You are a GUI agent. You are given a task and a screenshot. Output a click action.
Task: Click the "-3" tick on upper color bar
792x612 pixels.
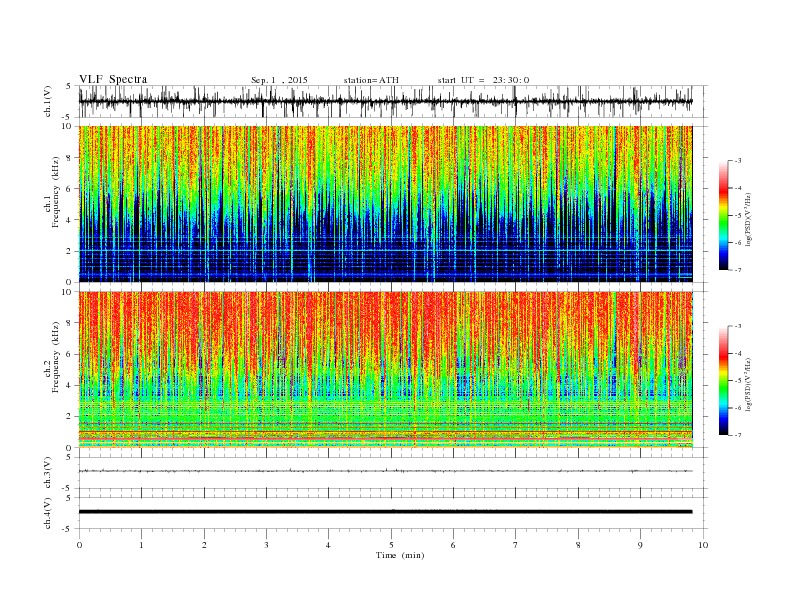pos(738,161)
